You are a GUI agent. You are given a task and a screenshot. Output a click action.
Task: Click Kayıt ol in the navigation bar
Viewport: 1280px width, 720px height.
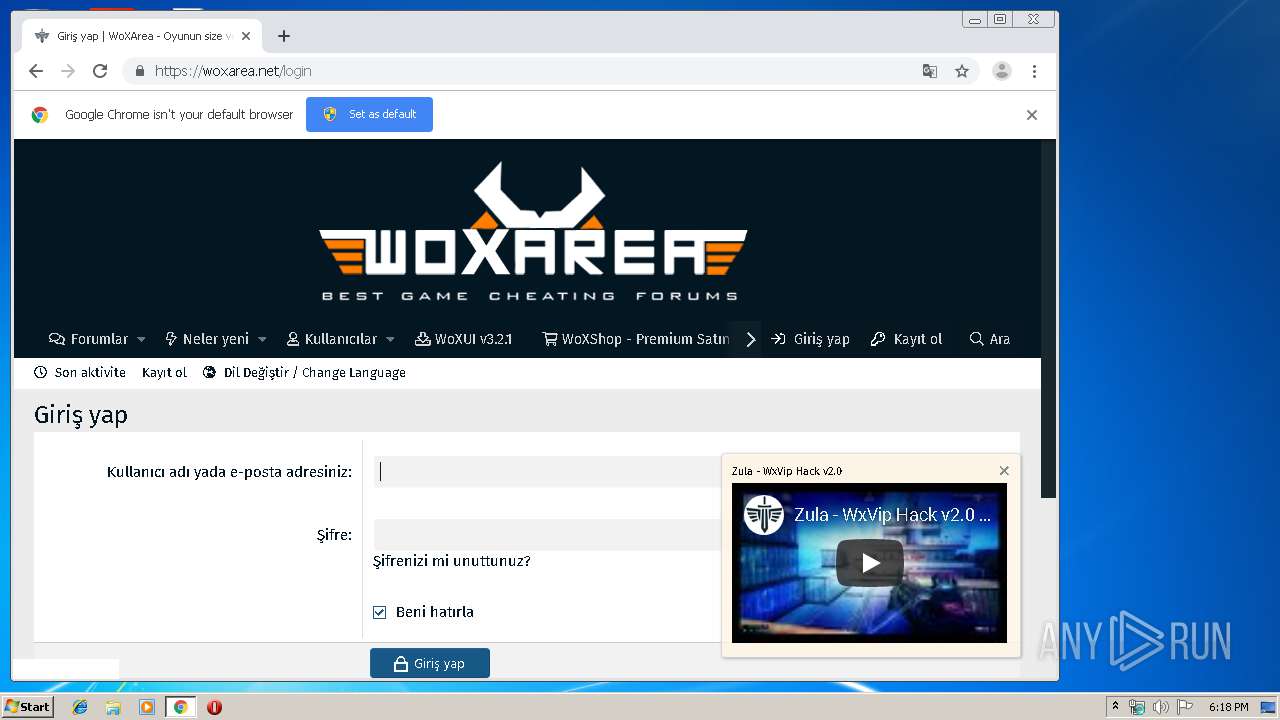[x=906, y=339]
